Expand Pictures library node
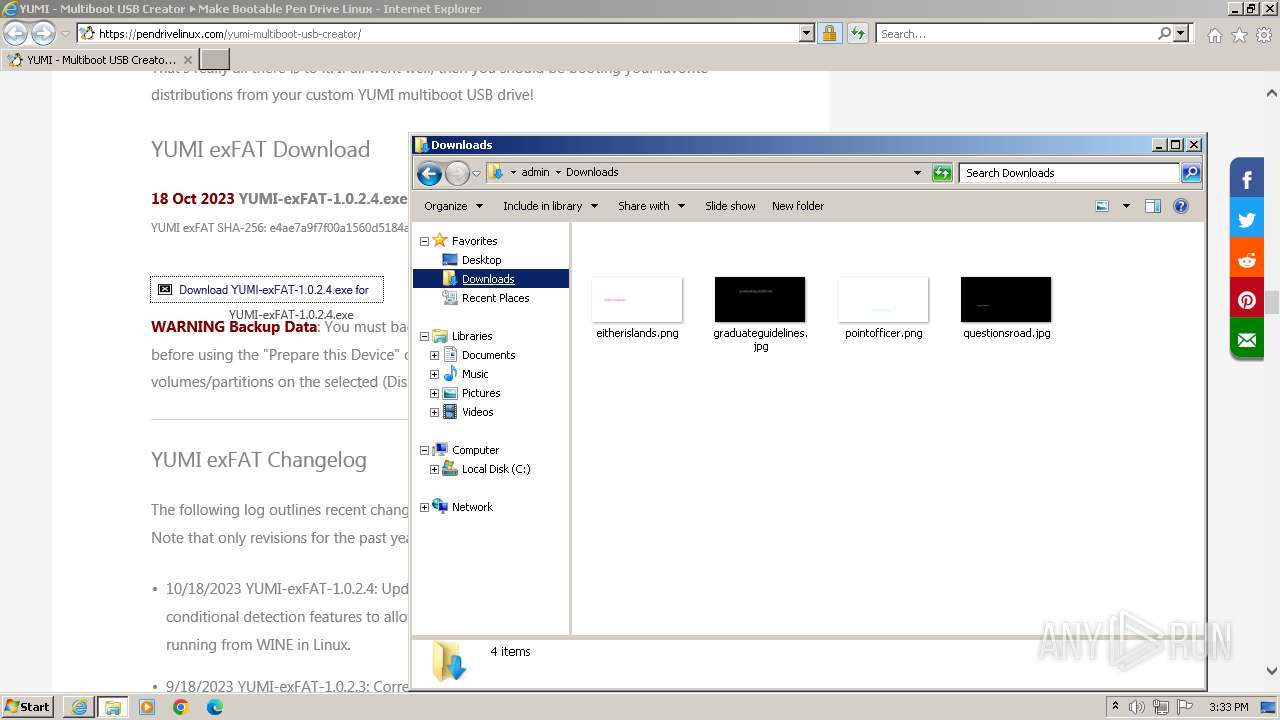The width and height of the screenshot is (1280, 720). click(x=434, y=393)
